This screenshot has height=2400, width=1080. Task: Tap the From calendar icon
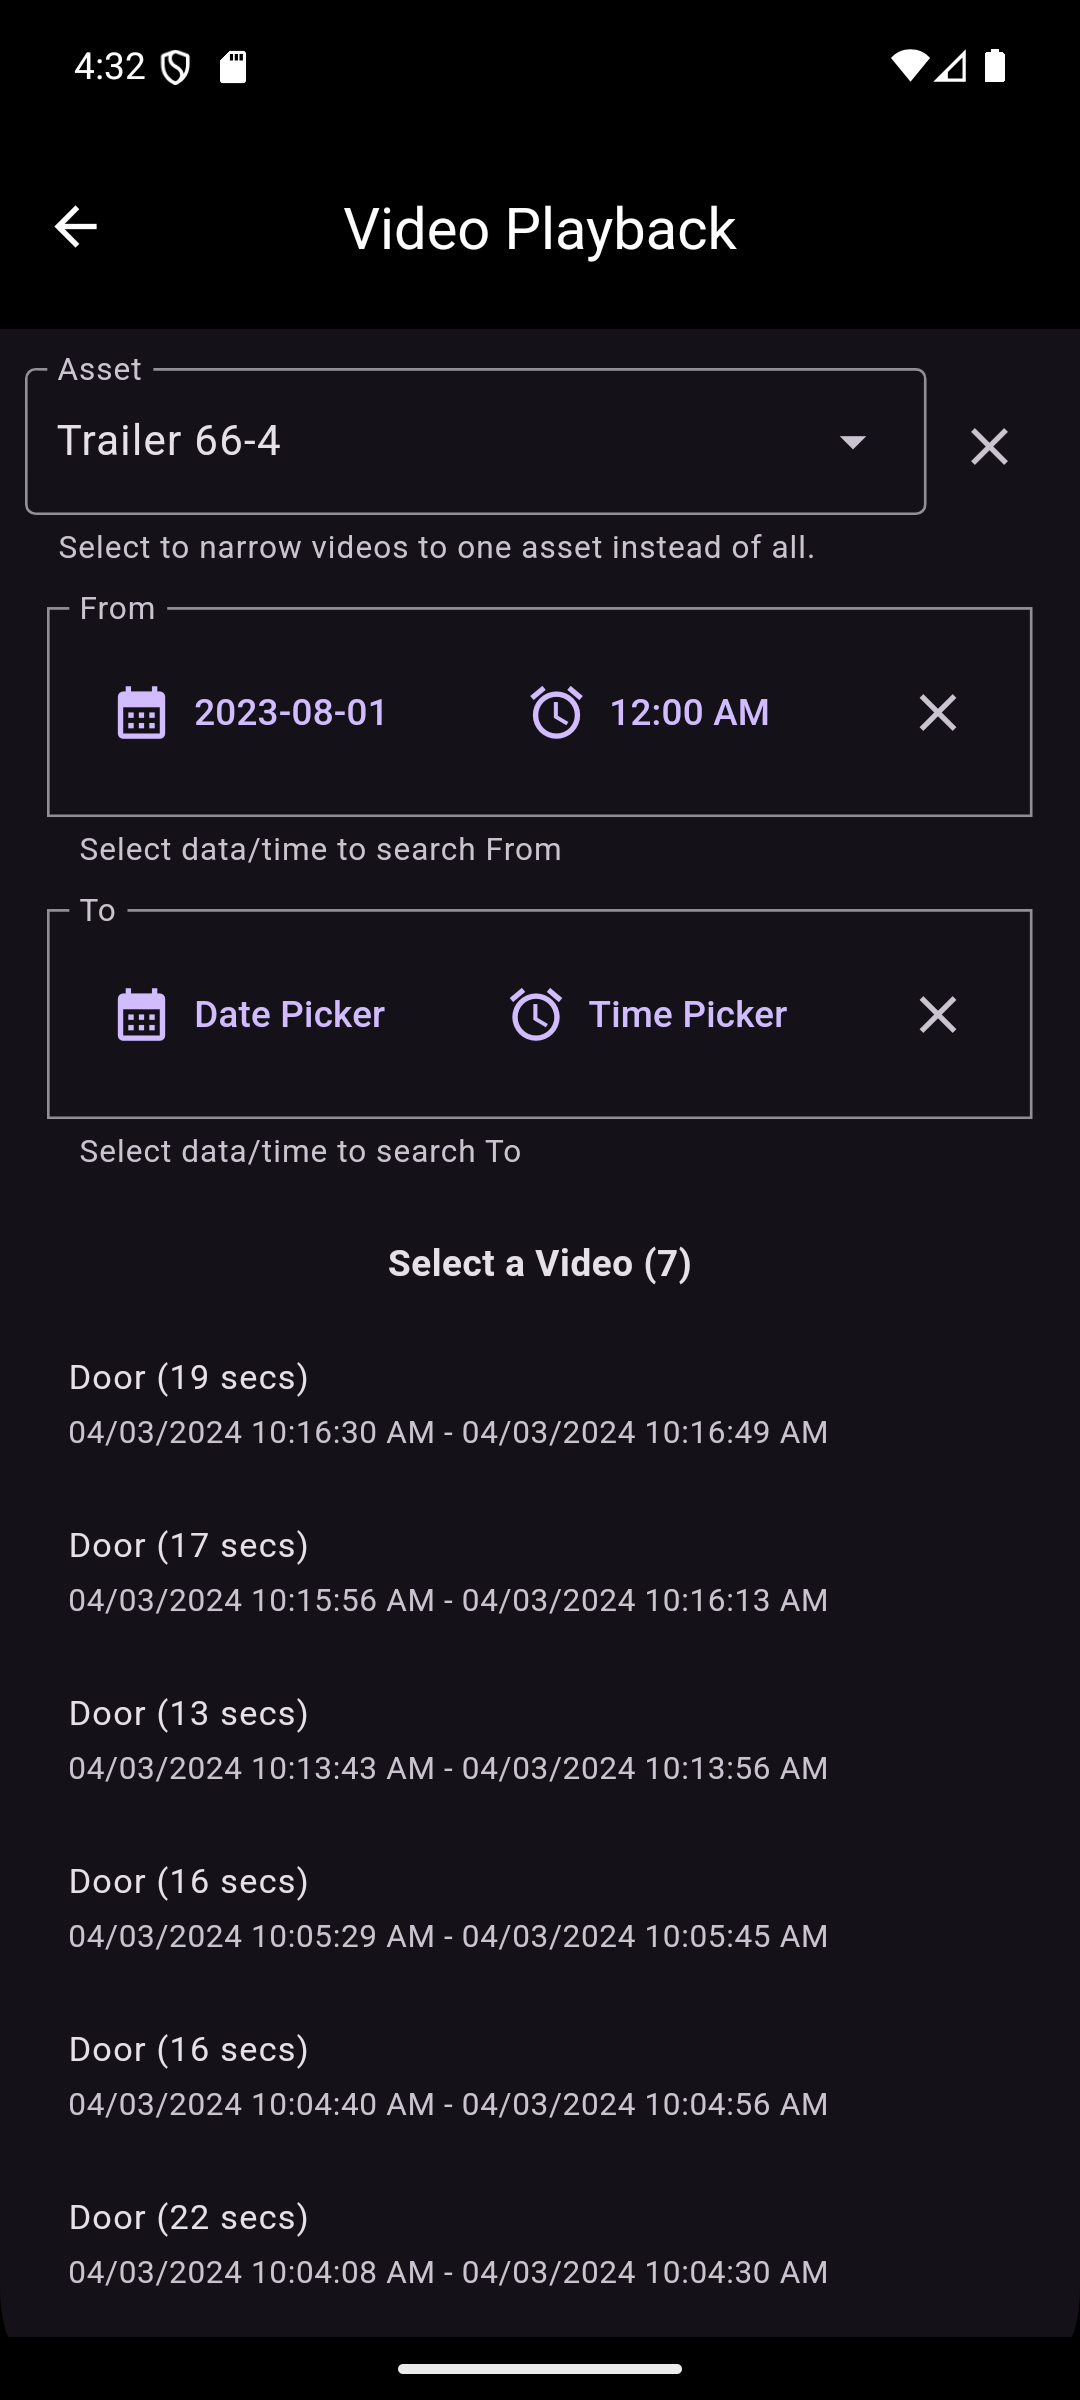(141, 713)
